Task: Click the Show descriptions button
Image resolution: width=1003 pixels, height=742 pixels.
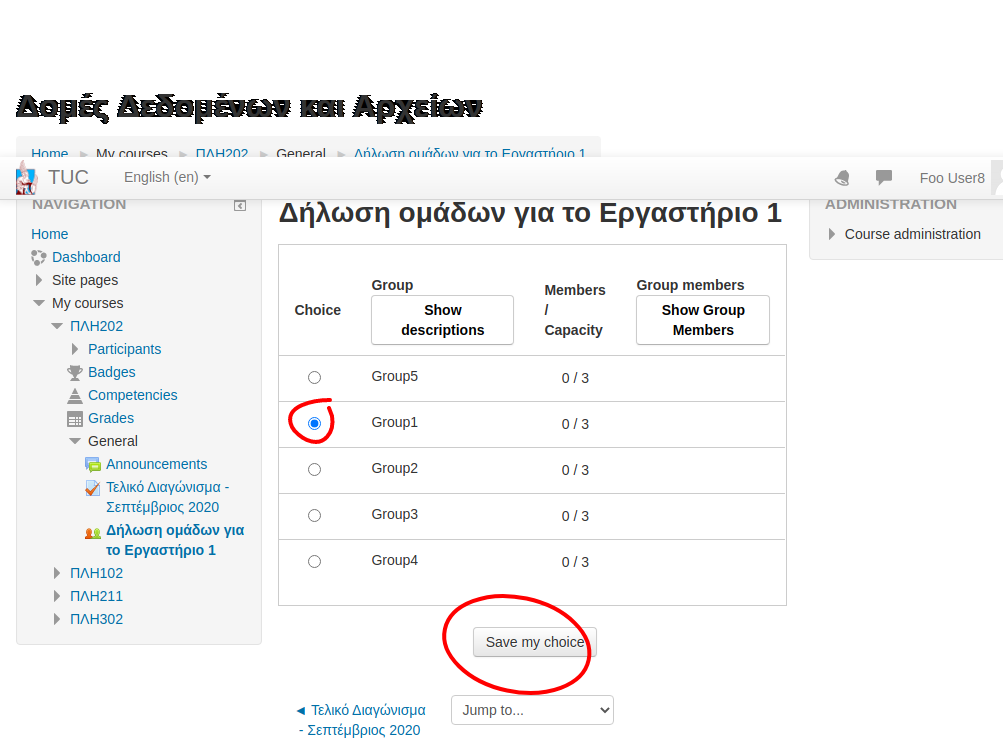Action: point(442,320)
